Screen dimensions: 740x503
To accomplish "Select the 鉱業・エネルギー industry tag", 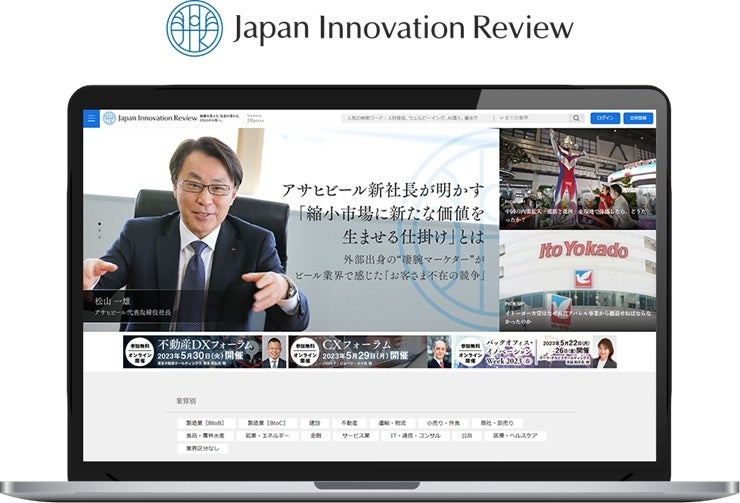I will click(x=268, y=436).
